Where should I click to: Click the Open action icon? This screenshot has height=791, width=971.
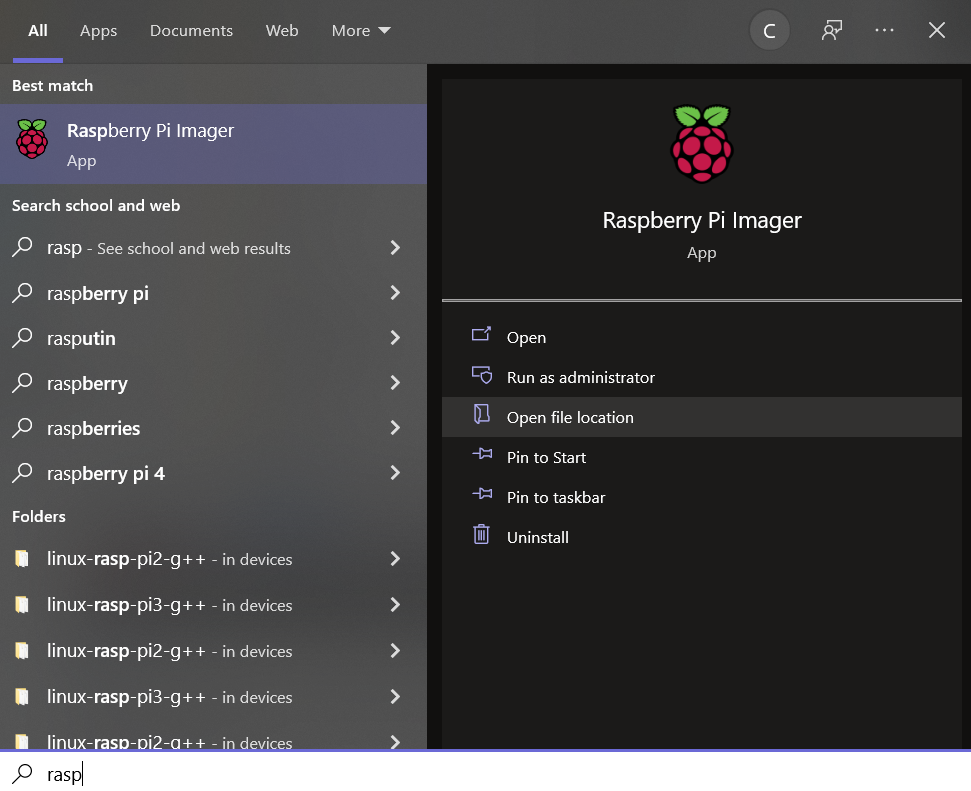(481, 335)
